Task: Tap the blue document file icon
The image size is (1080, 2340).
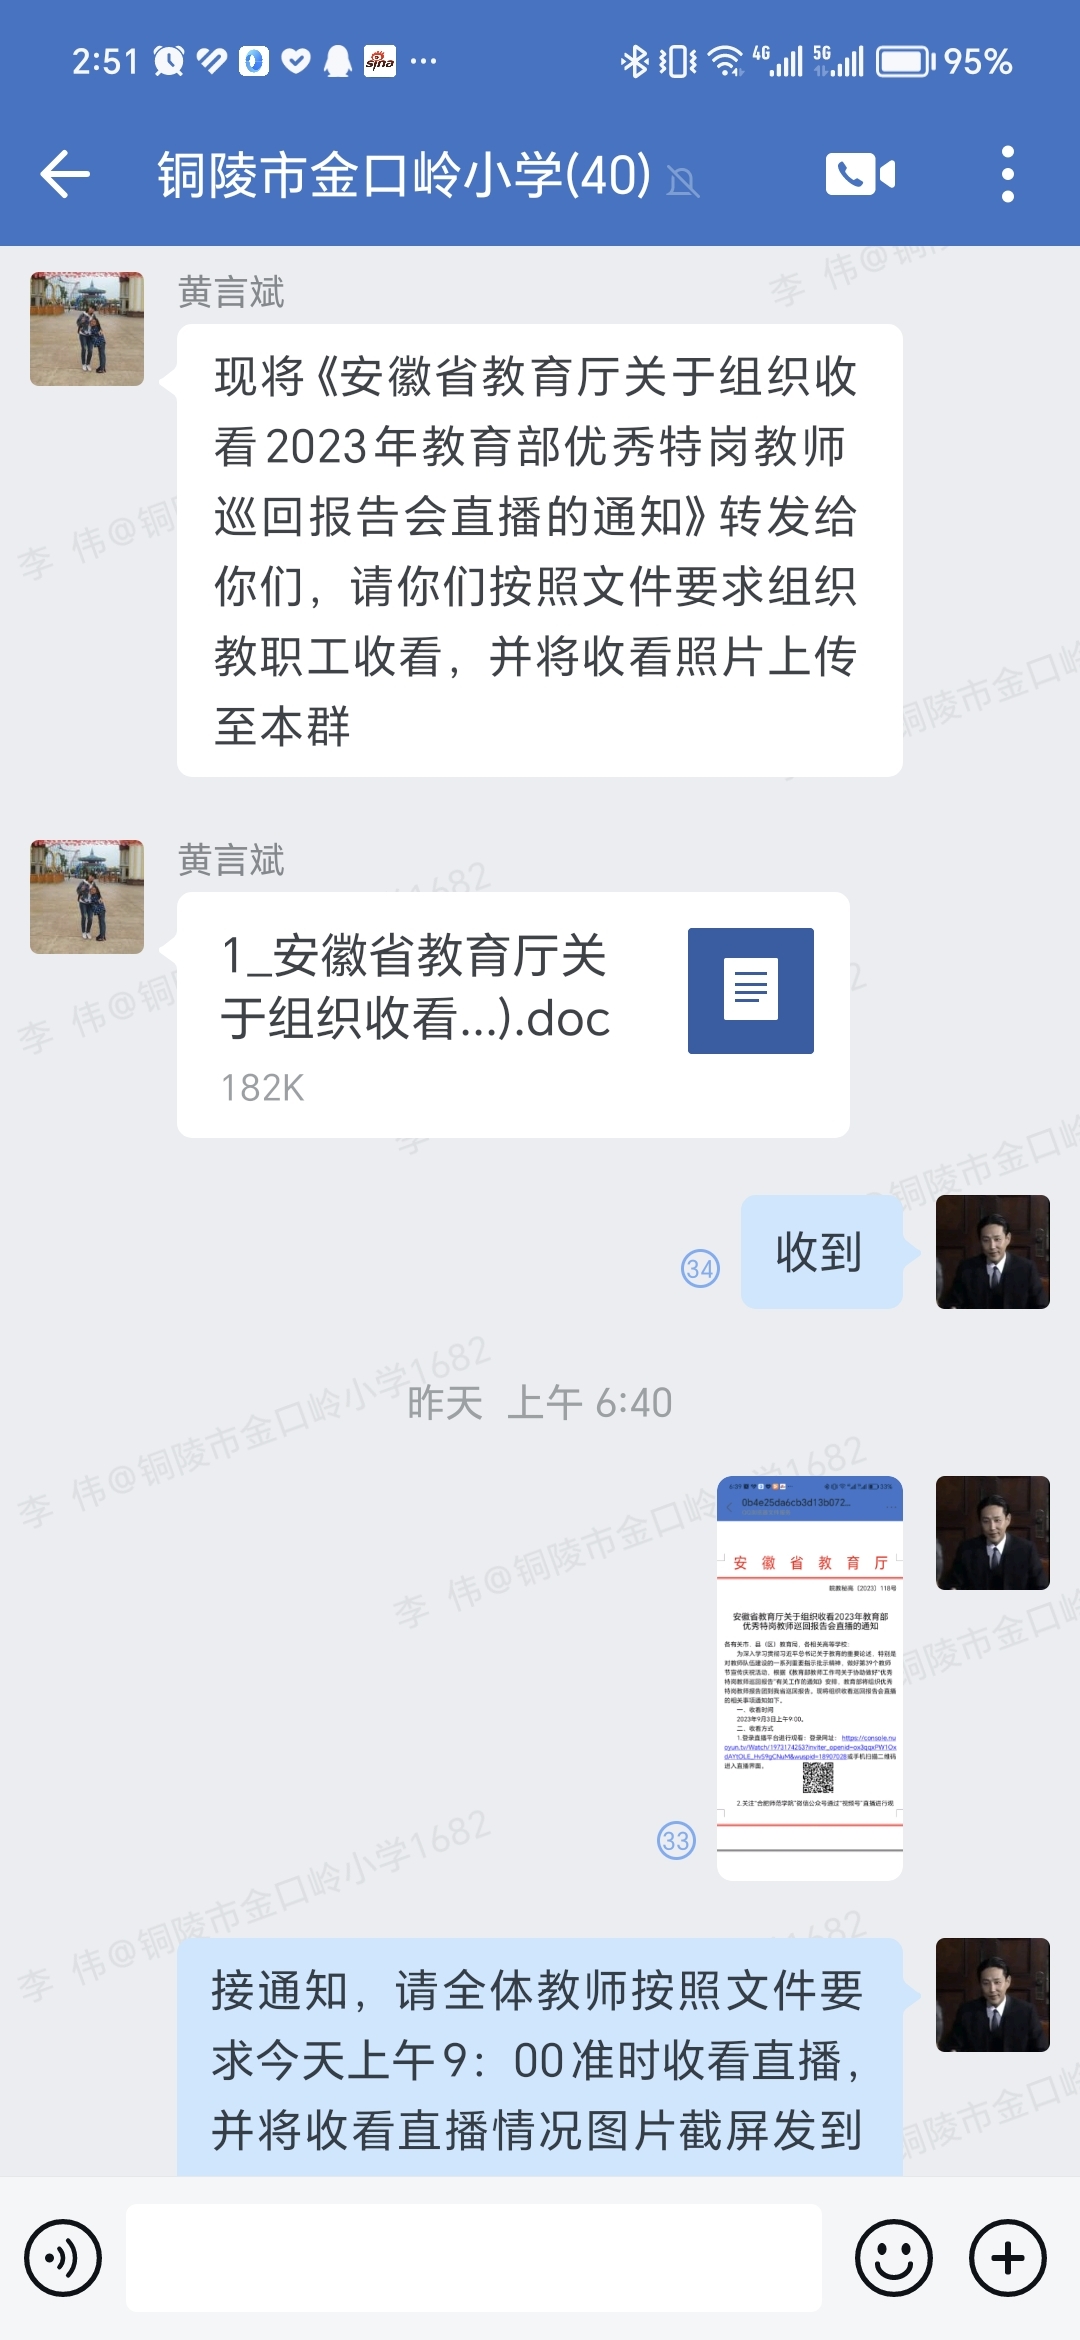Action: coord(751,991)
